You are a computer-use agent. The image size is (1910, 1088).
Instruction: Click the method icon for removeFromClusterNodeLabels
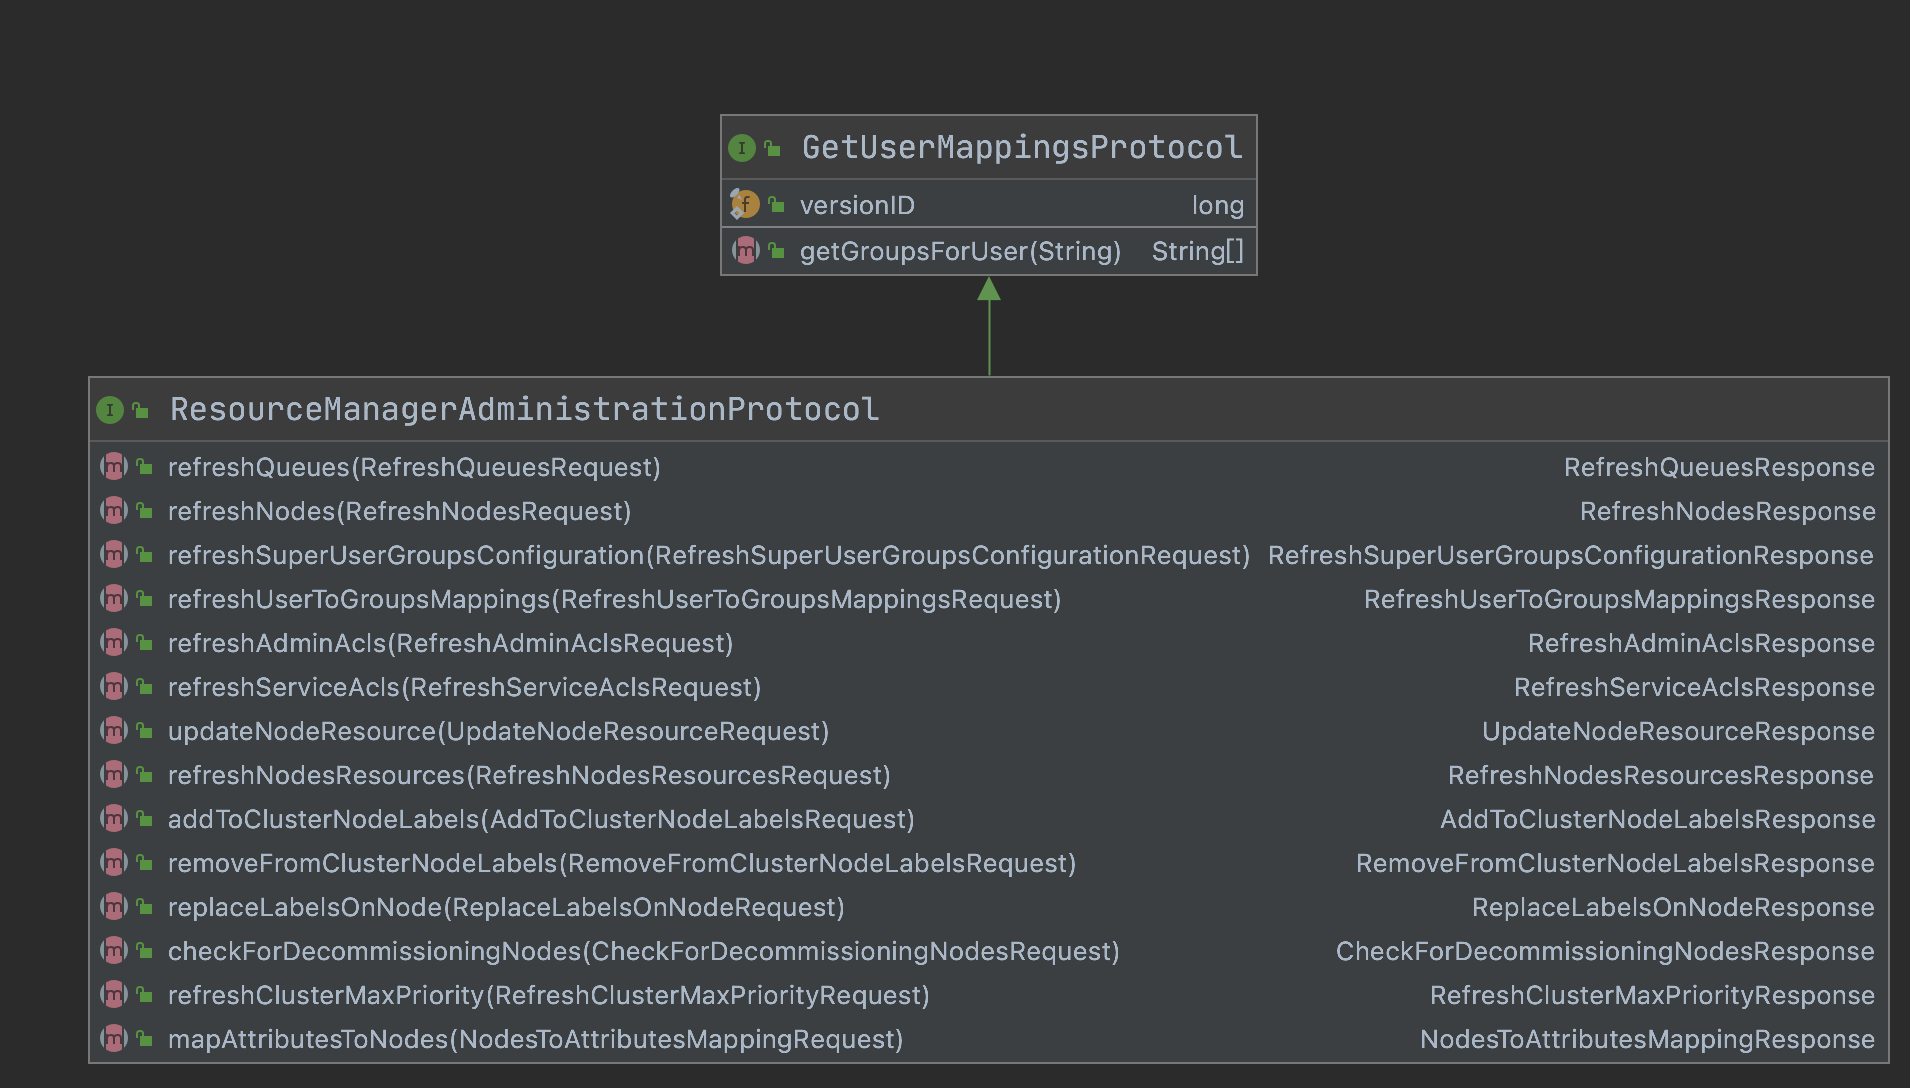114,862
